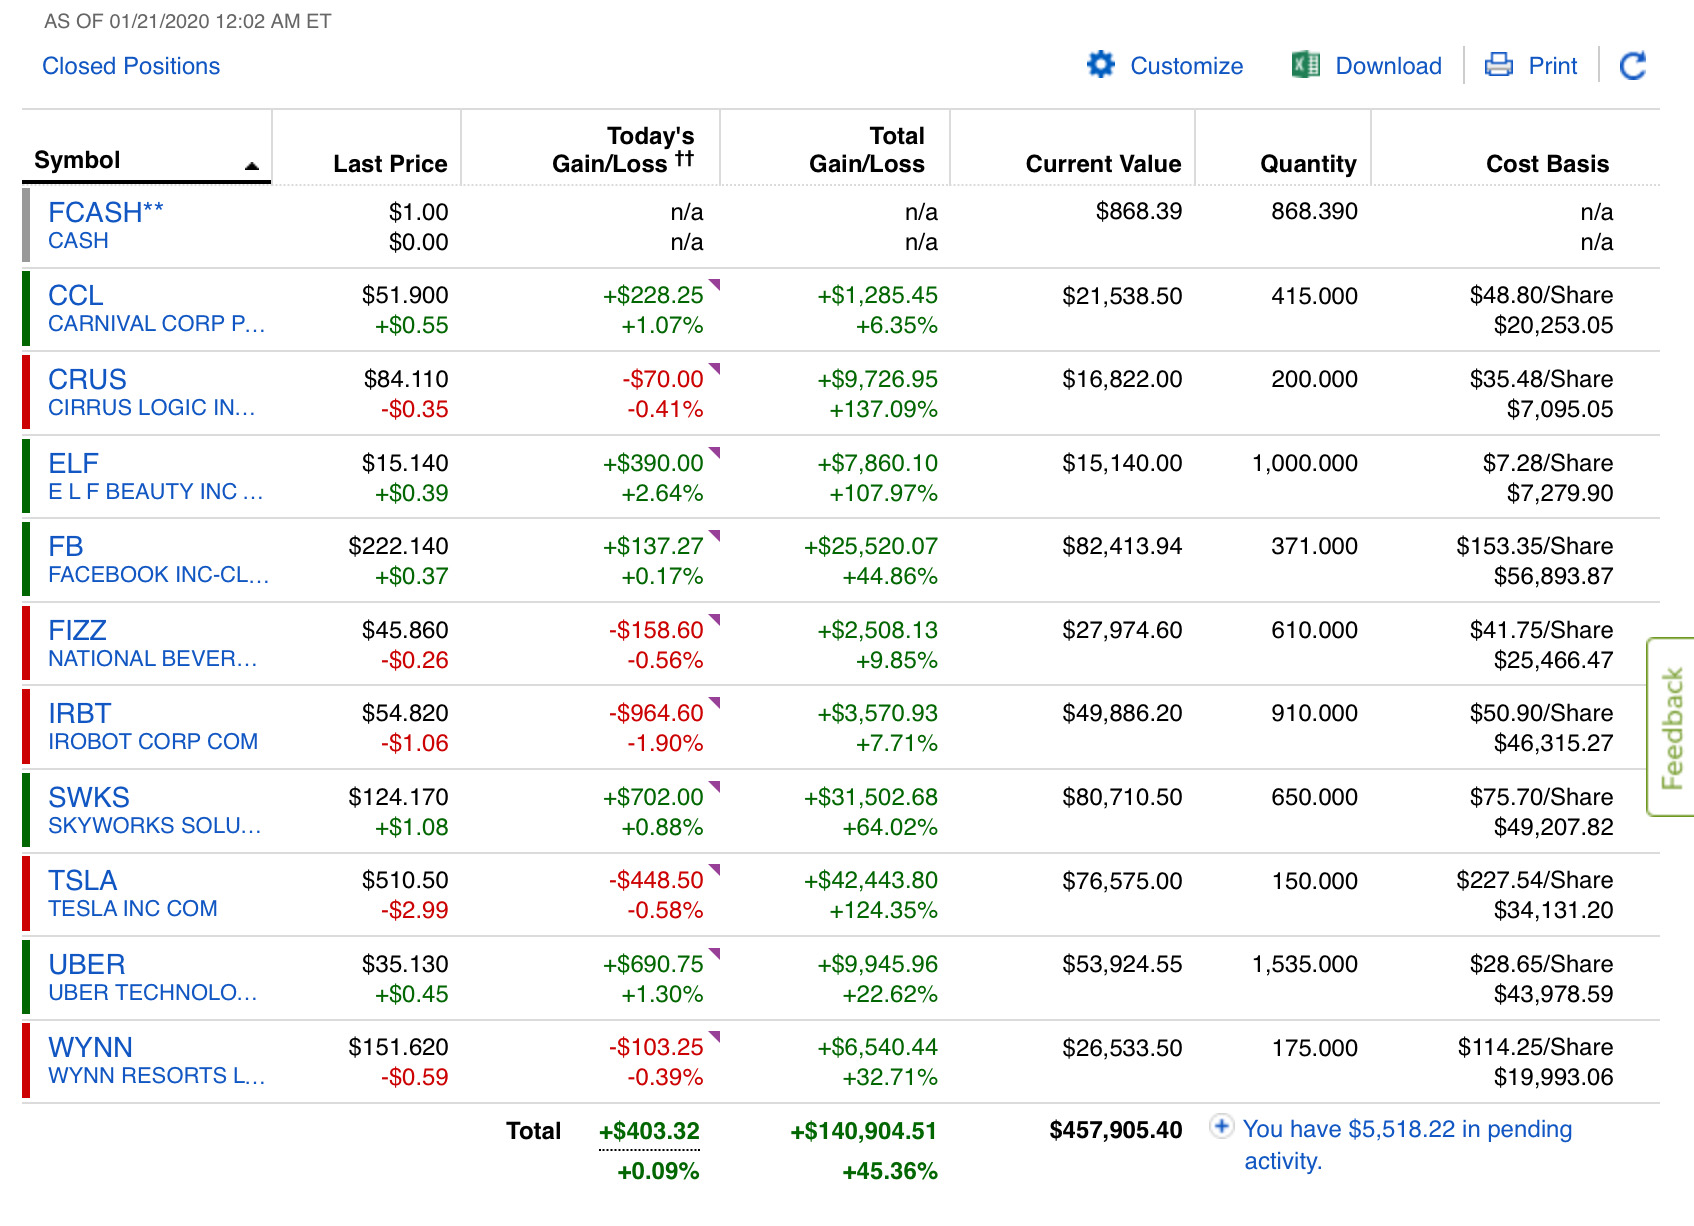Click the Customize gear icon
The height and width of the screenshot is (1226, 1694).
[1100, 65]
